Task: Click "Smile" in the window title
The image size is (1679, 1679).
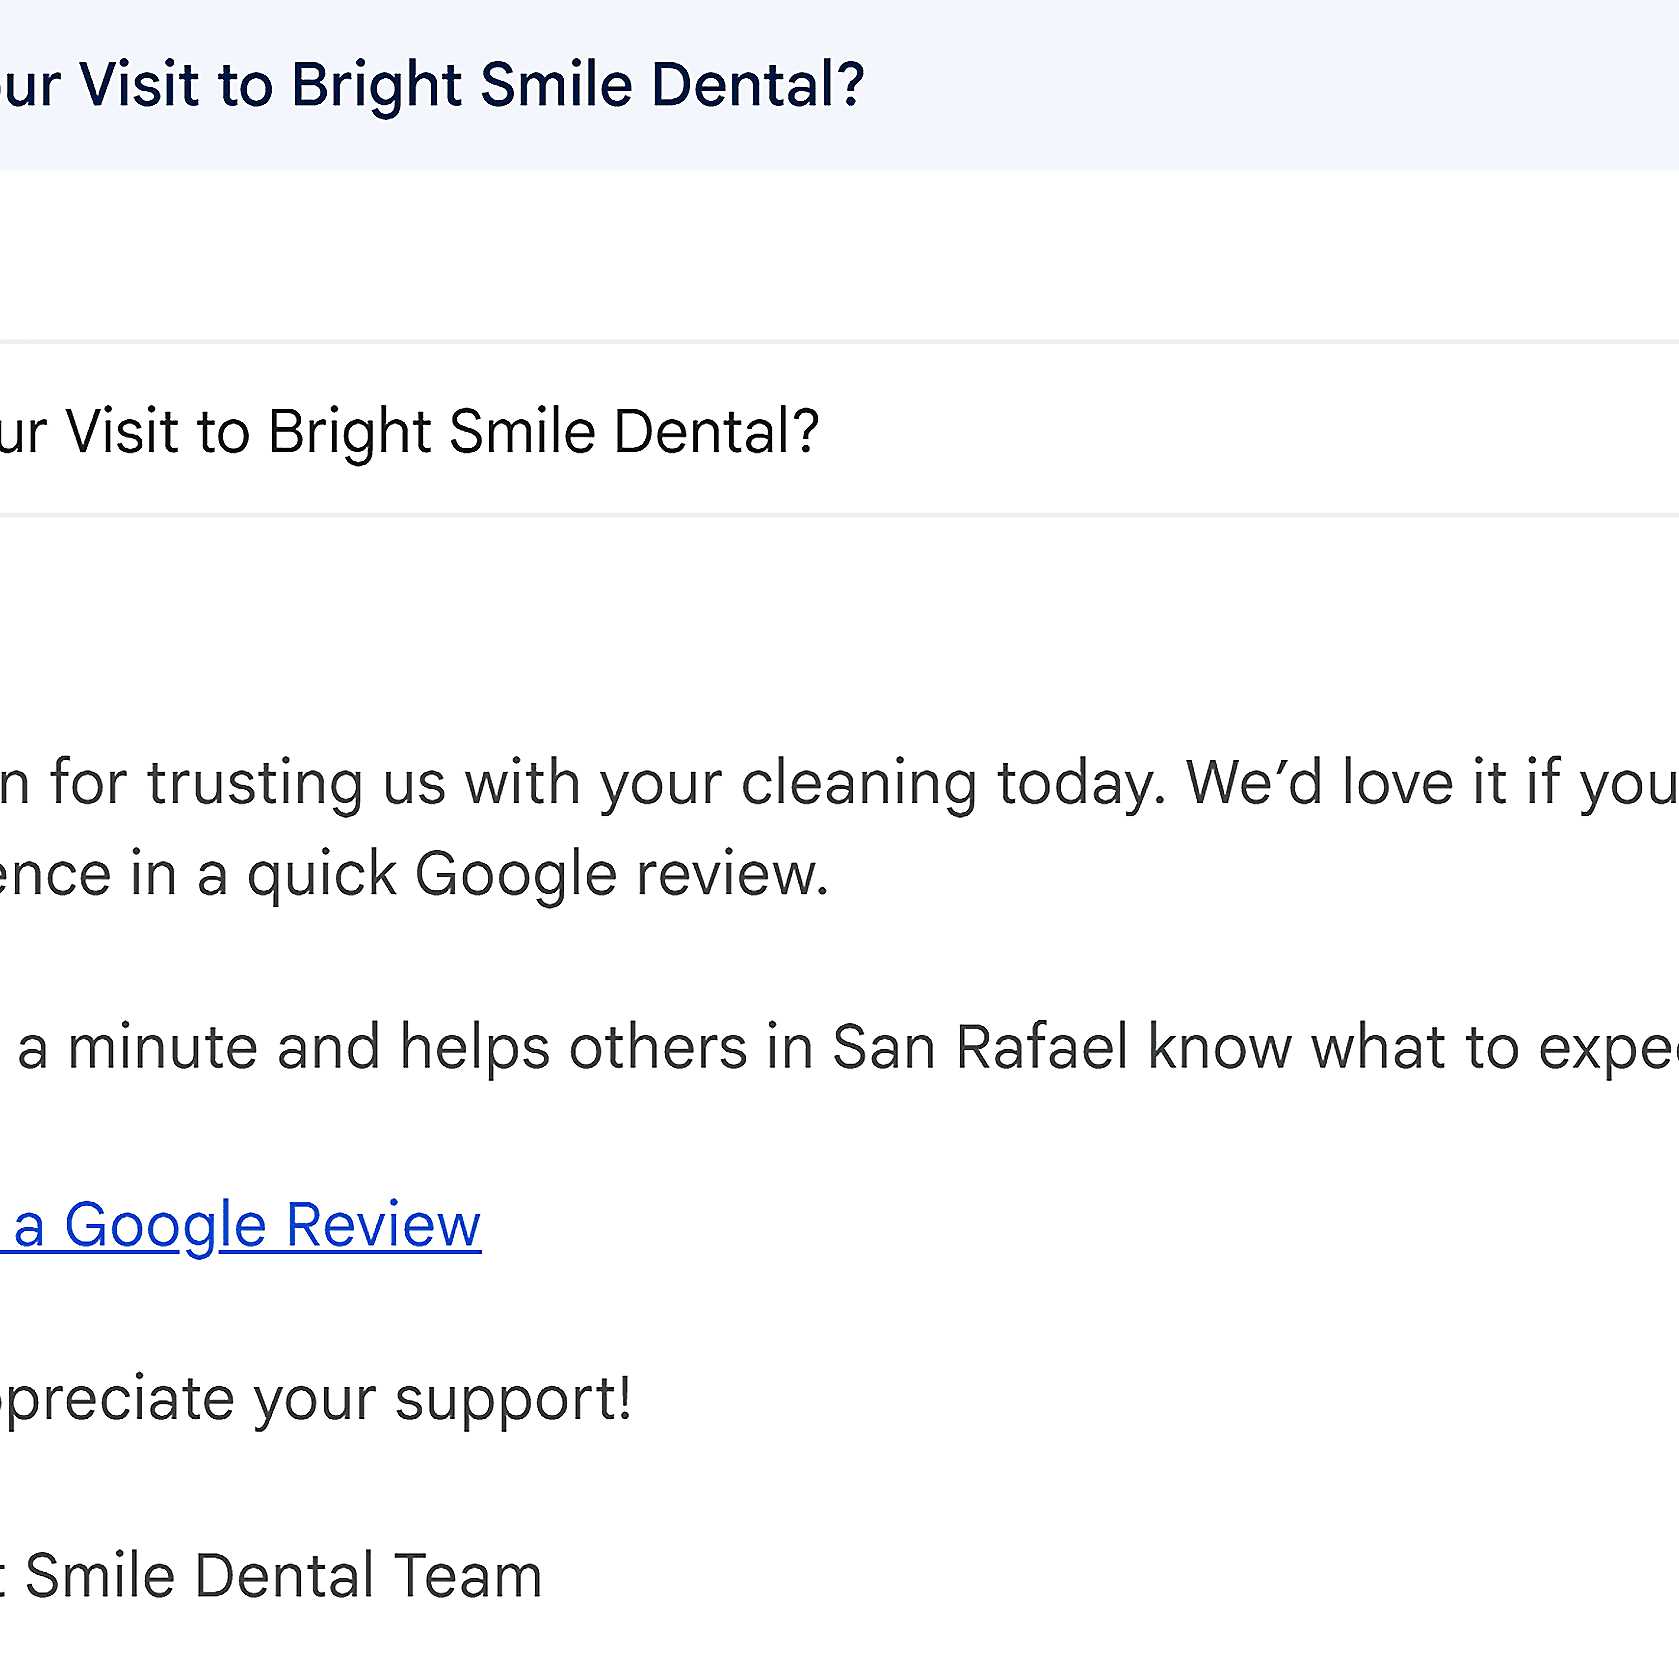Action: (556, 85)
